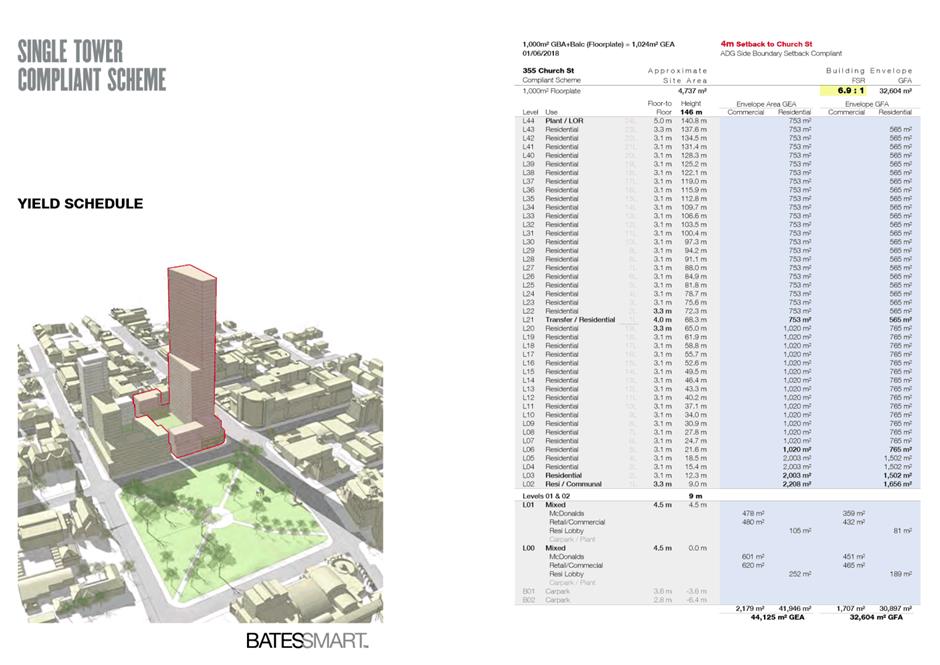Click the height value '100.4 m'
Viewport: 940px width, 665px height.
[694, 233]
